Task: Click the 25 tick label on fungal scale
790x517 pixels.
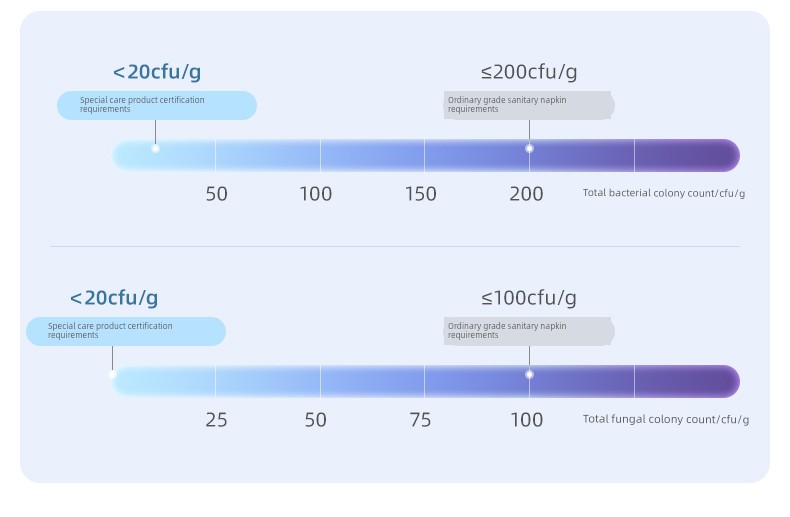Action: coord(216,420)
